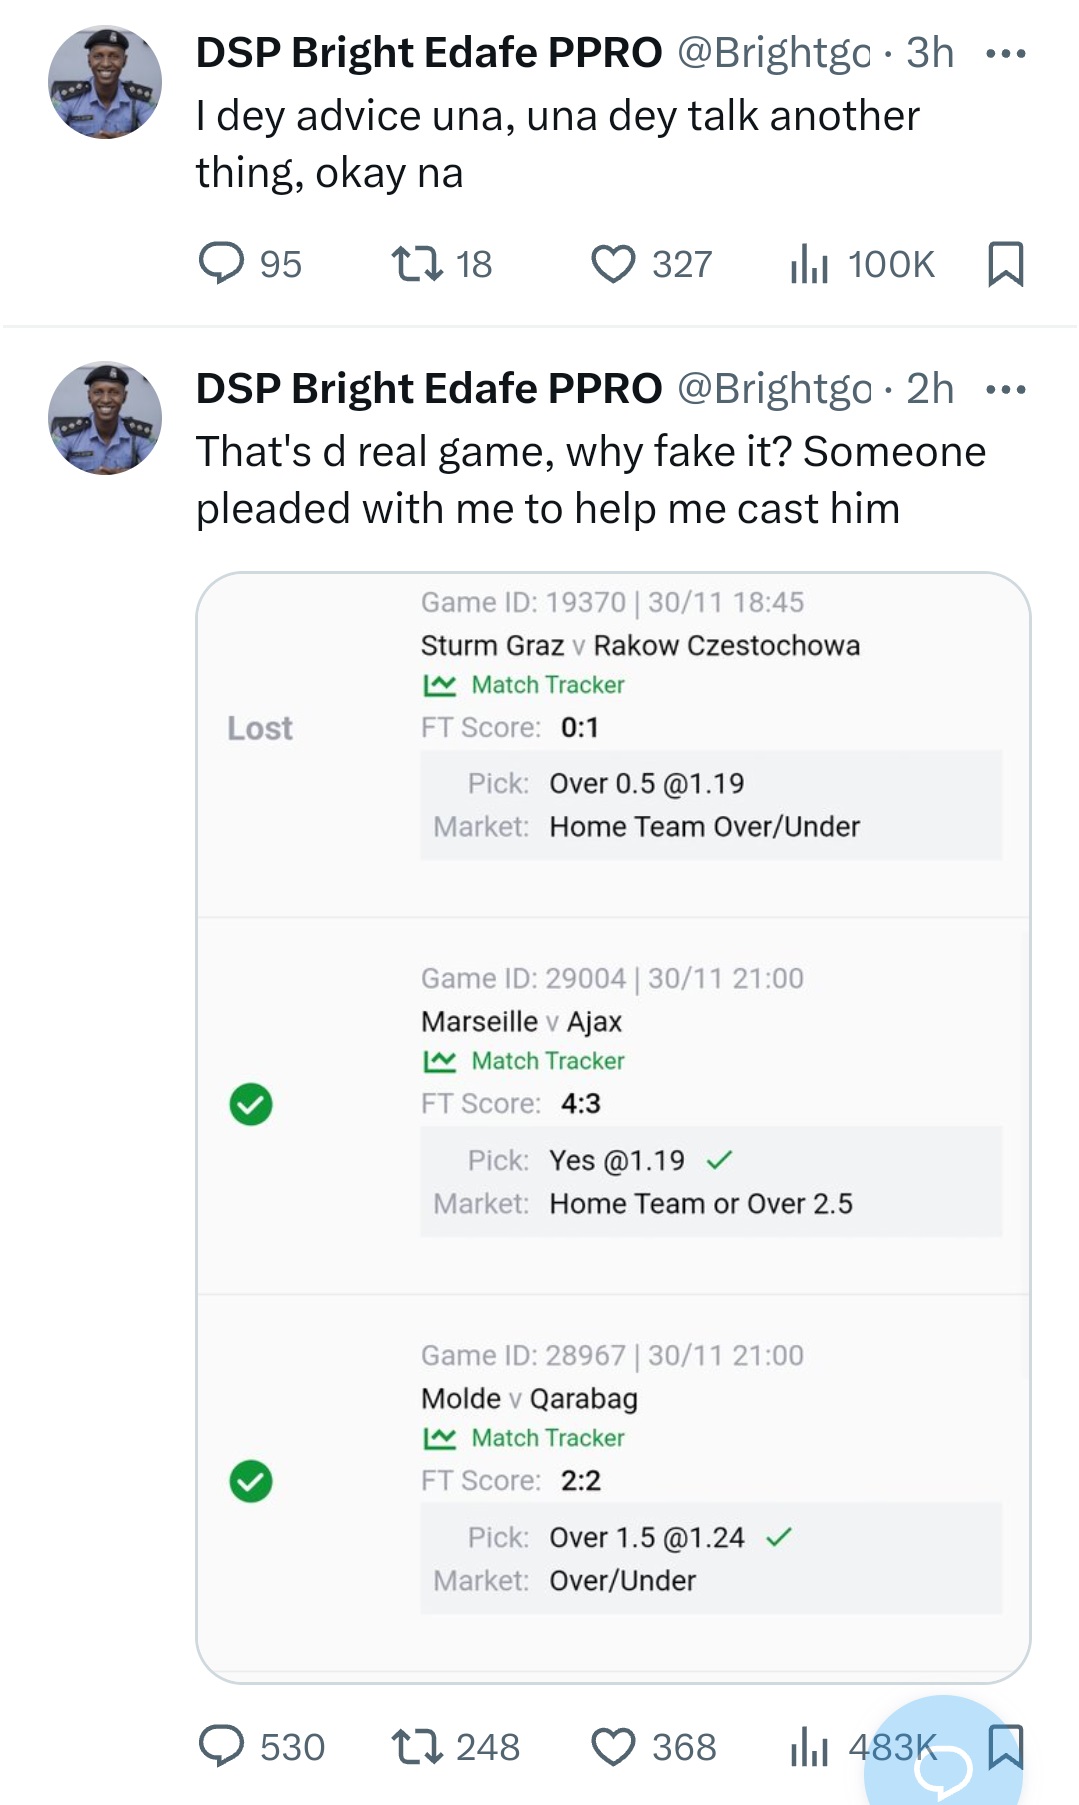Like the tweet with 368 likes
This screenshot has width=1079, height=1805.
tap(613, 1747)
